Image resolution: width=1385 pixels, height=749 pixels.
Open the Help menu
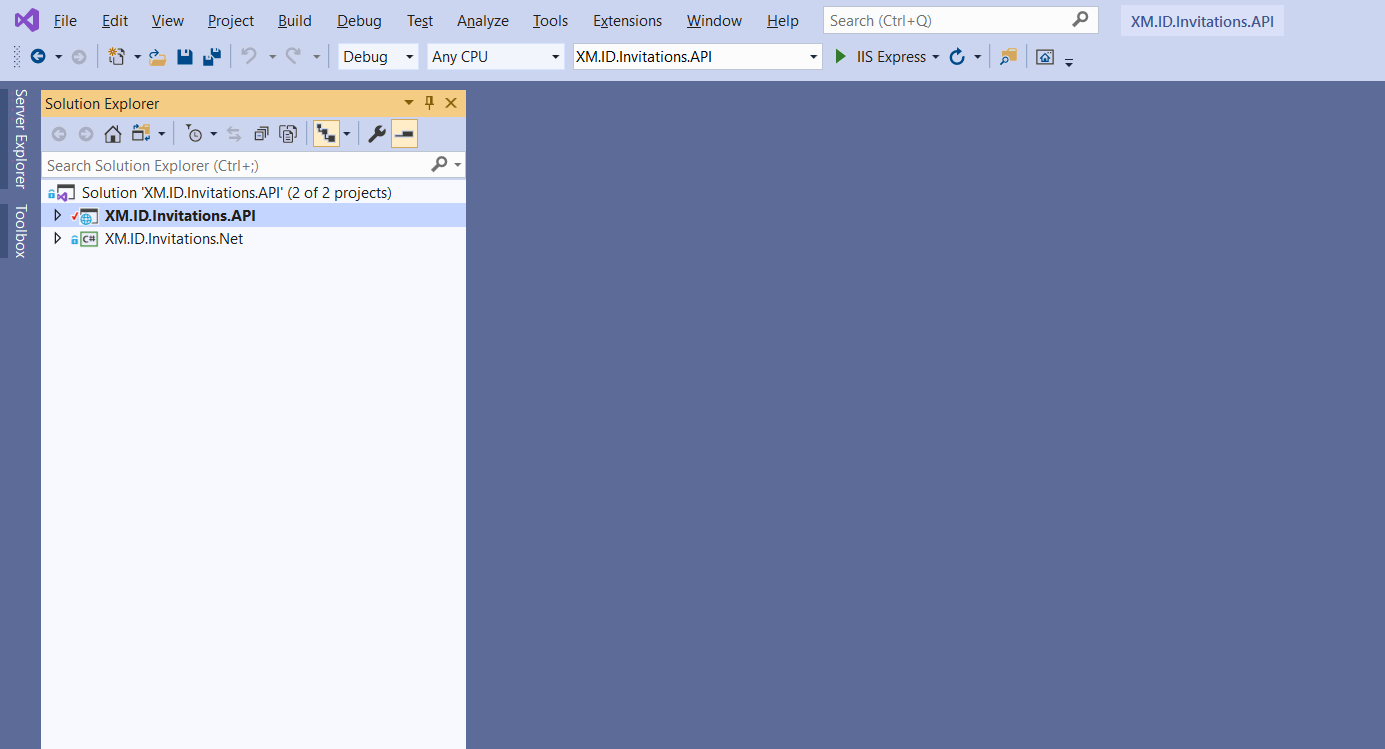coord(783,20)
